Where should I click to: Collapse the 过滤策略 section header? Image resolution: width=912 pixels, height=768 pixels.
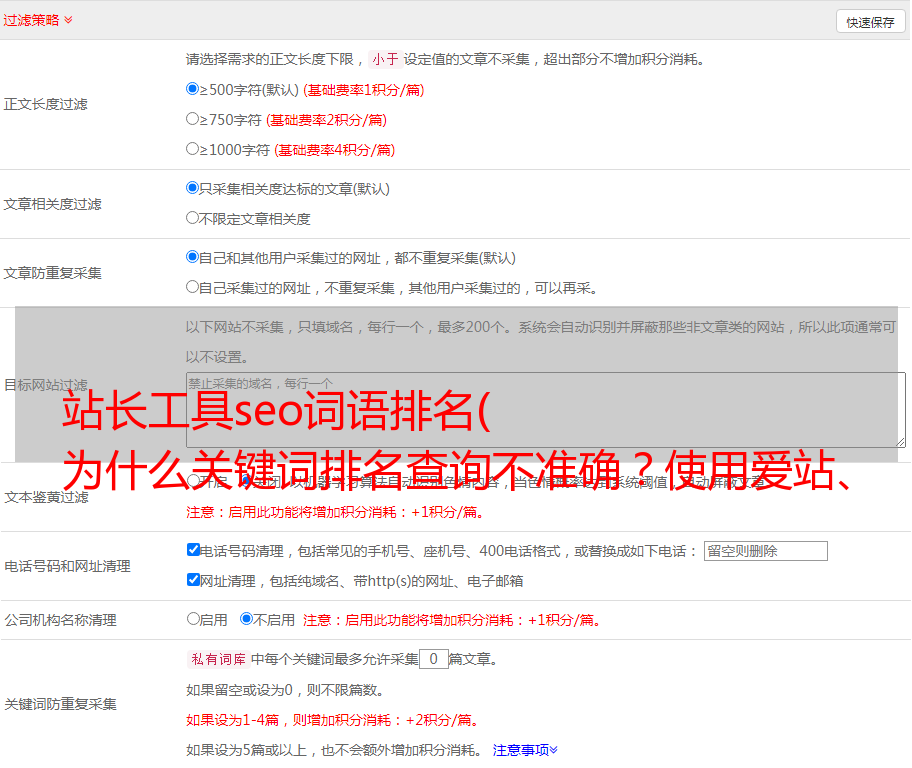click(38, 20)
